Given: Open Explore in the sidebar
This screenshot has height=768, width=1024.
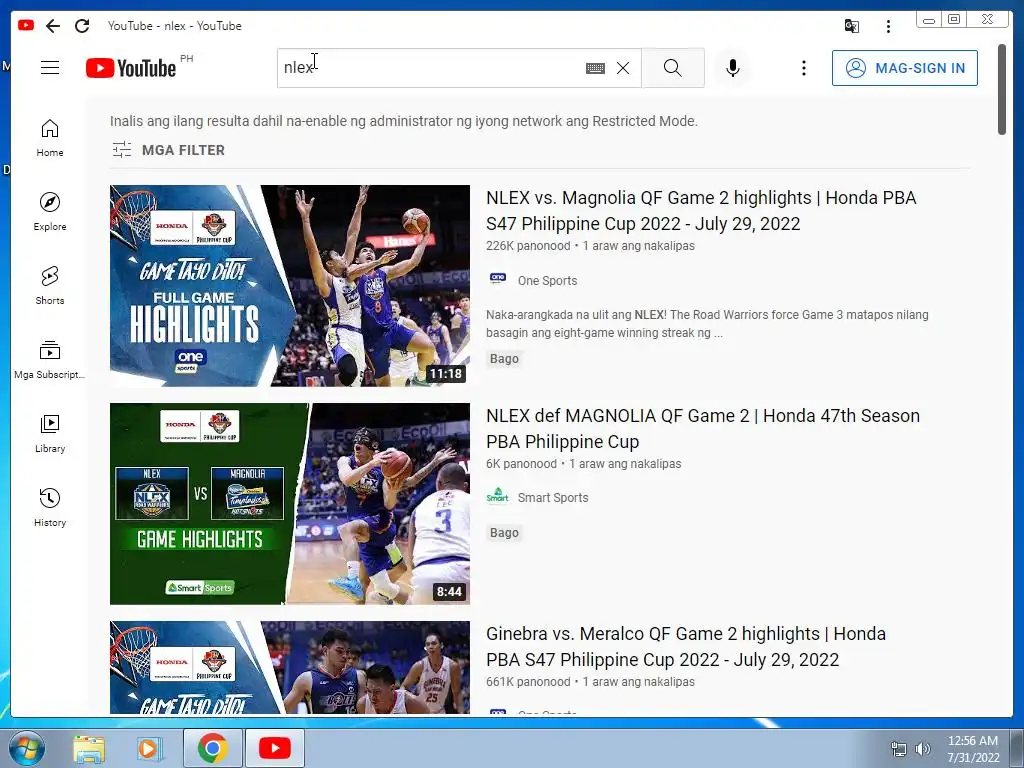Looking at the screenshot, I should tap(50, 212).
